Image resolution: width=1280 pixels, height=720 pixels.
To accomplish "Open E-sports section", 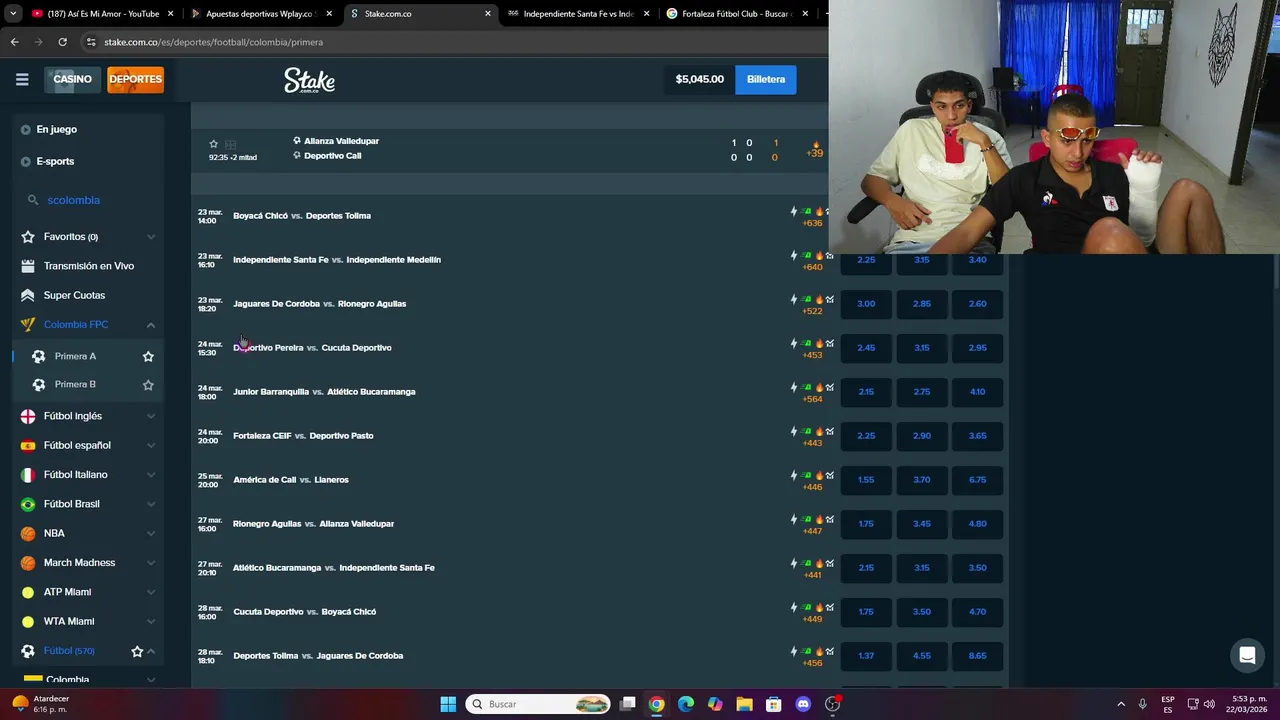I will click(55, 161).
